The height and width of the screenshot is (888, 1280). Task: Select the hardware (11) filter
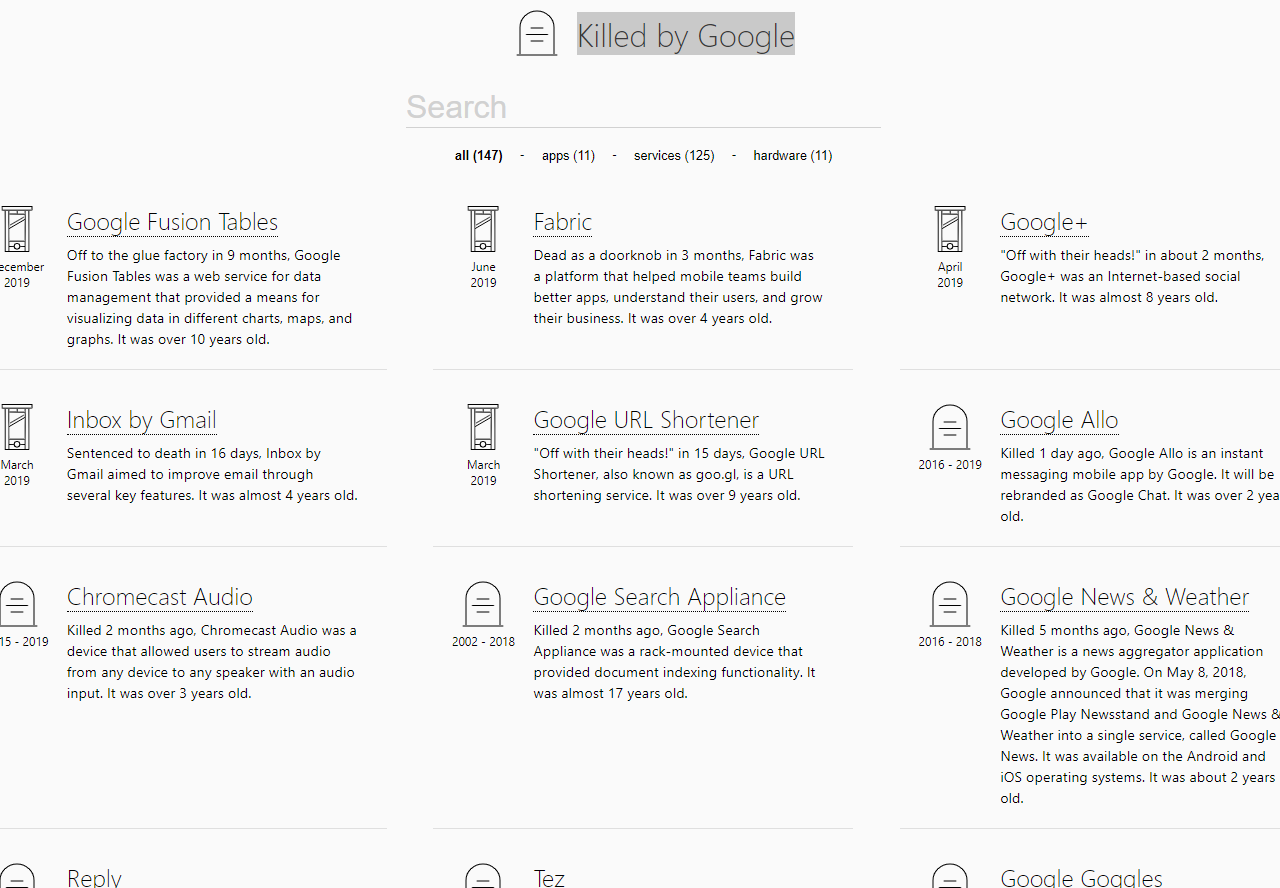[793, 155]
